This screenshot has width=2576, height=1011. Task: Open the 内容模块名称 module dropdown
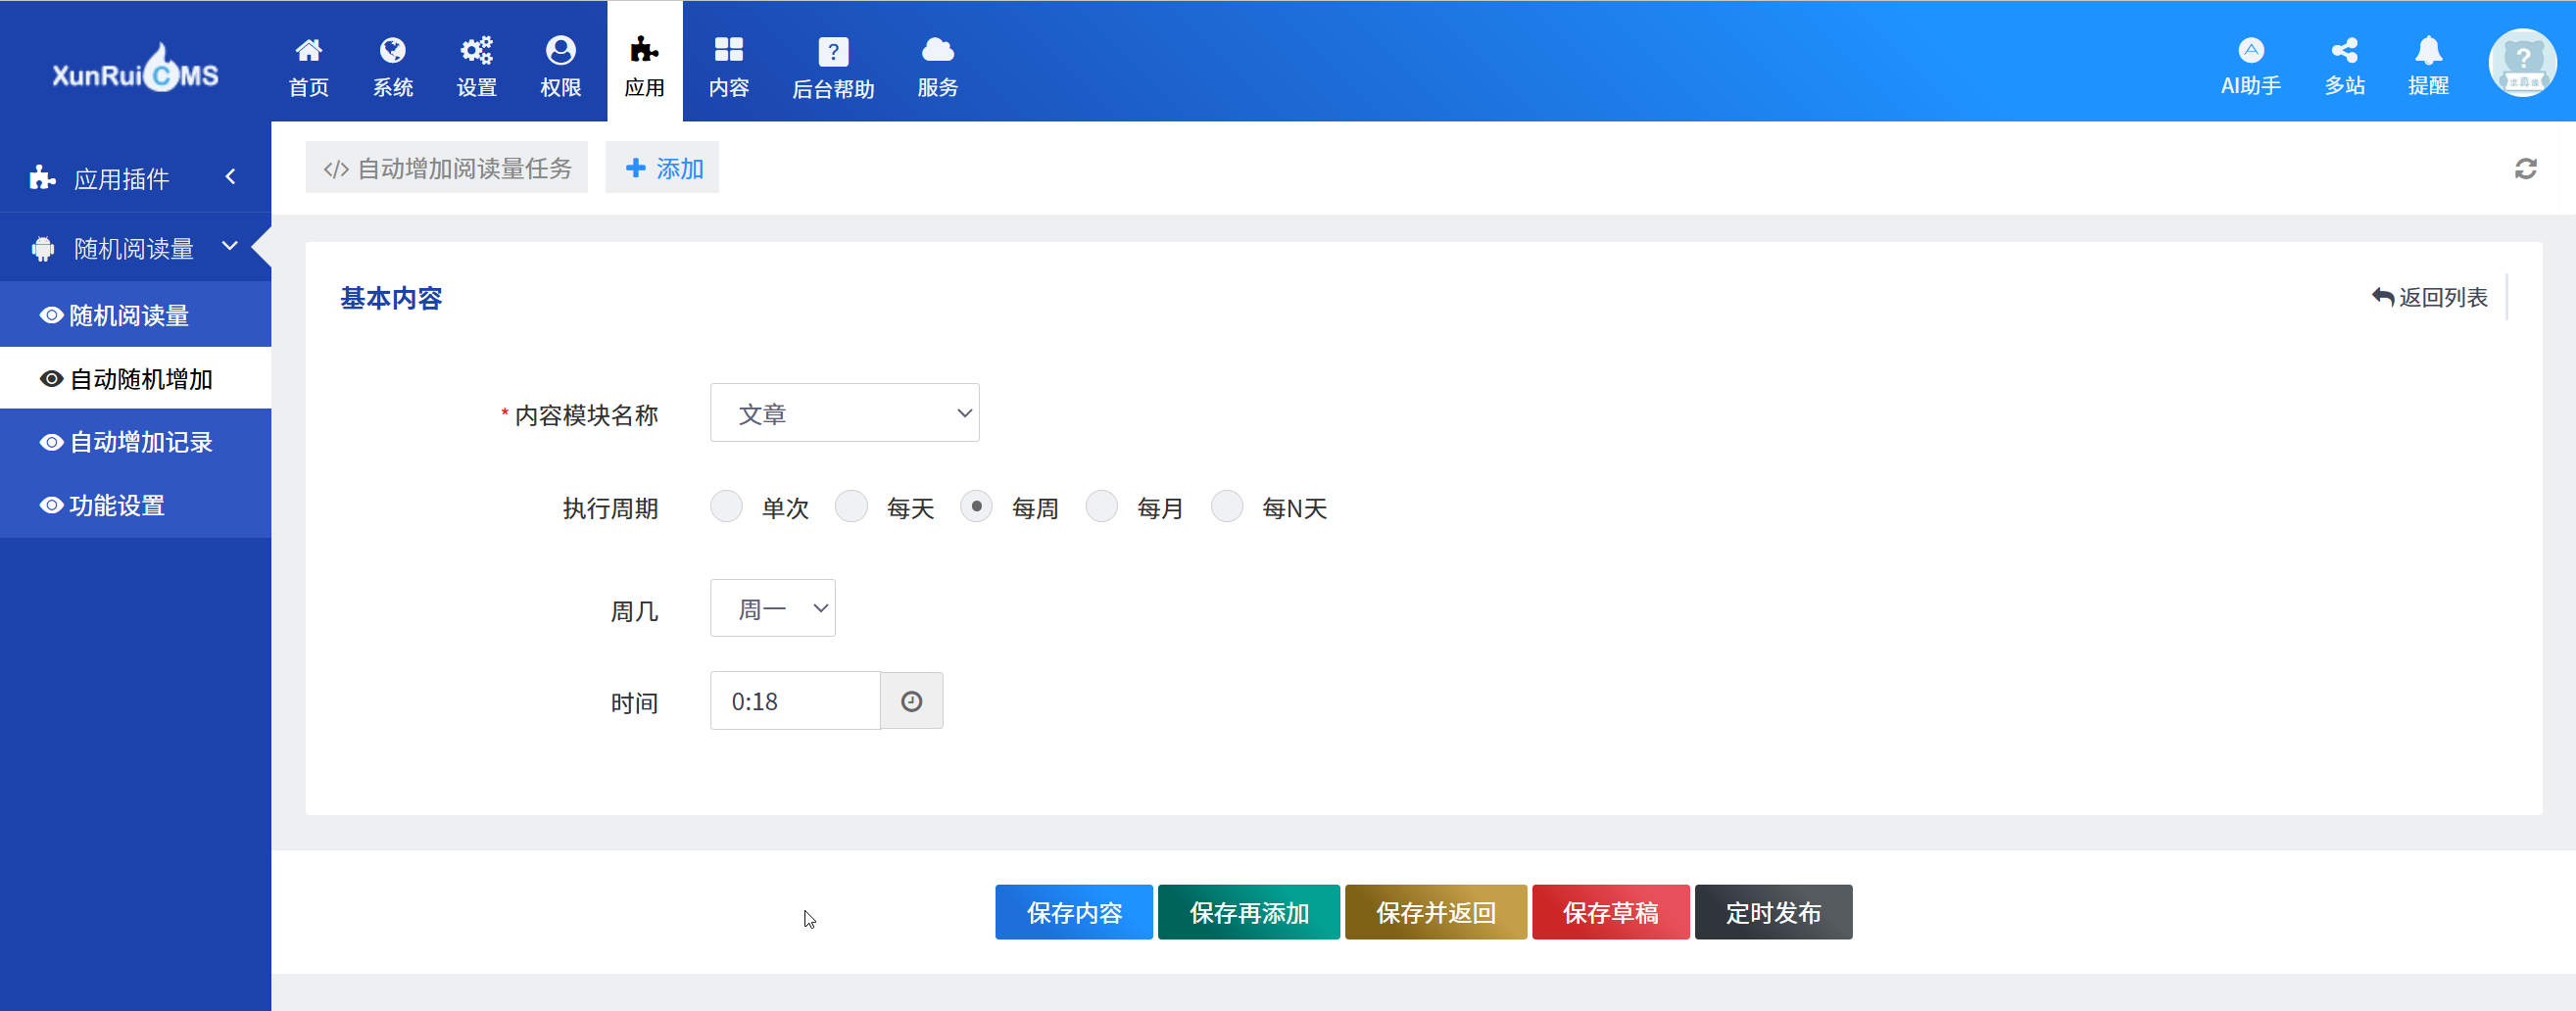click(x=845, y=412)
